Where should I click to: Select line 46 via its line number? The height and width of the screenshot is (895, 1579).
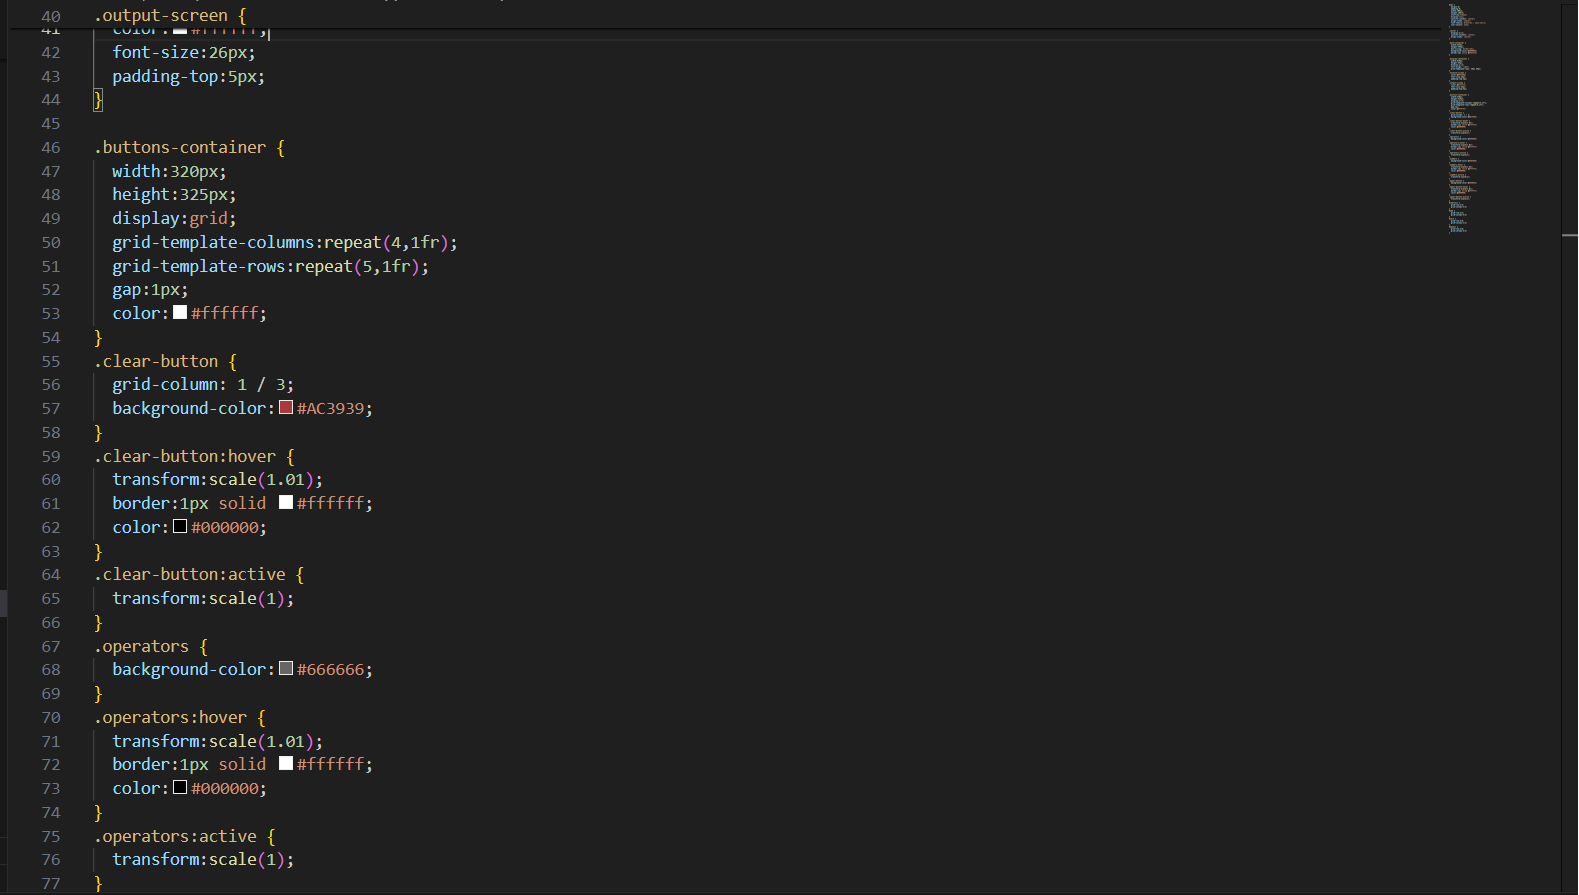[x=51, y=147]
